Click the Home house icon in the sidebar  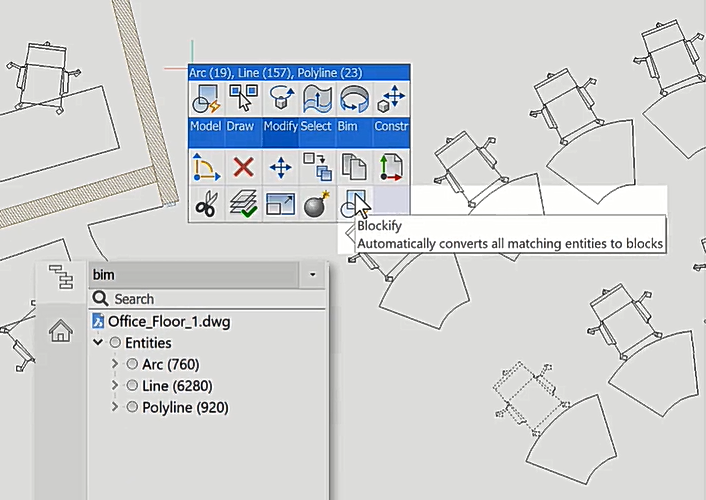point(61,330)
